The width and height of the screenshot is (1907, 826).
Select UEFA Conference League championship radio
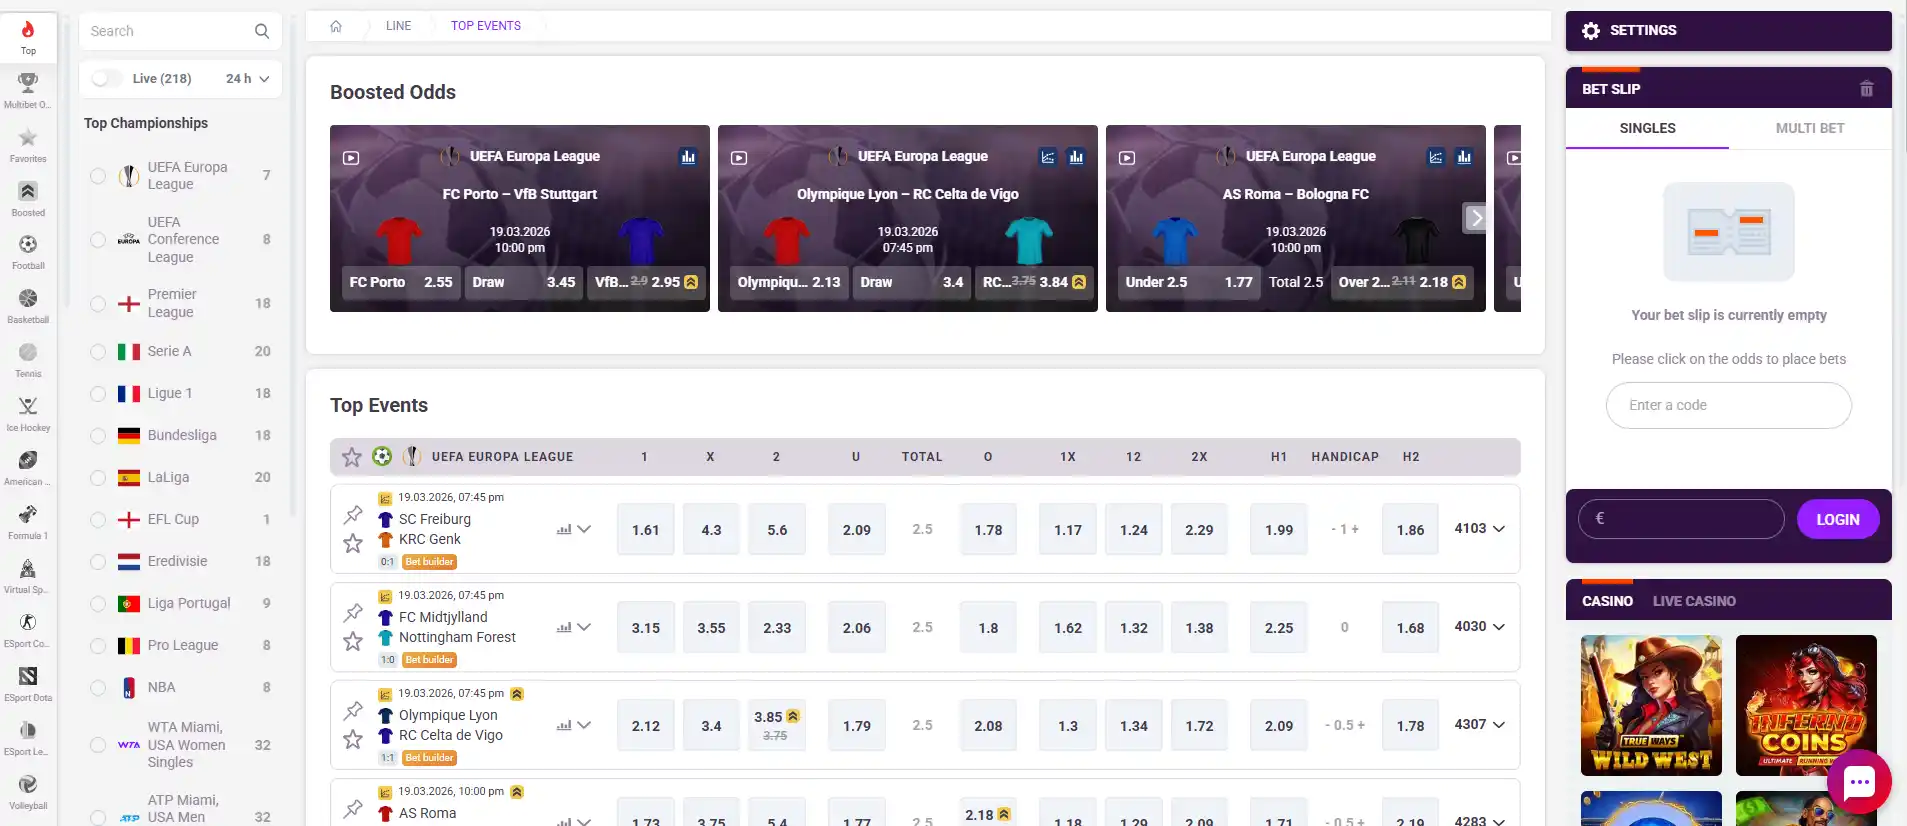98,240
